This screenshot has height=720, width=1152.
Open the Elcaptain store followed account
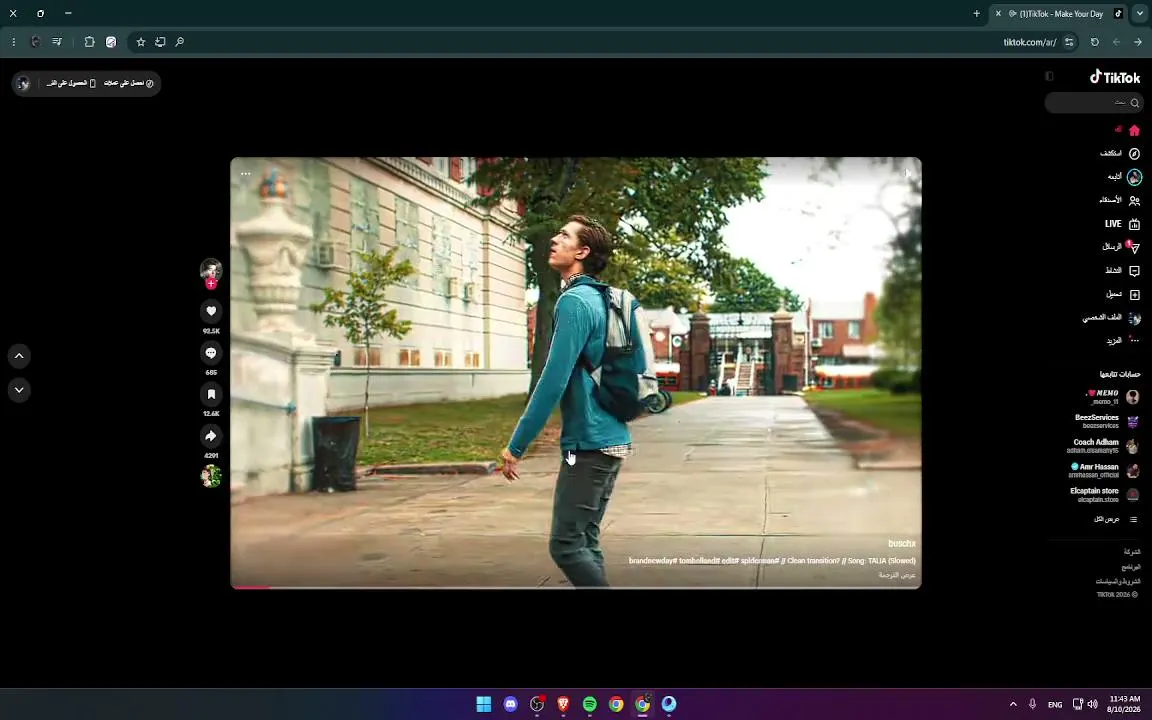click(1104, 494)
